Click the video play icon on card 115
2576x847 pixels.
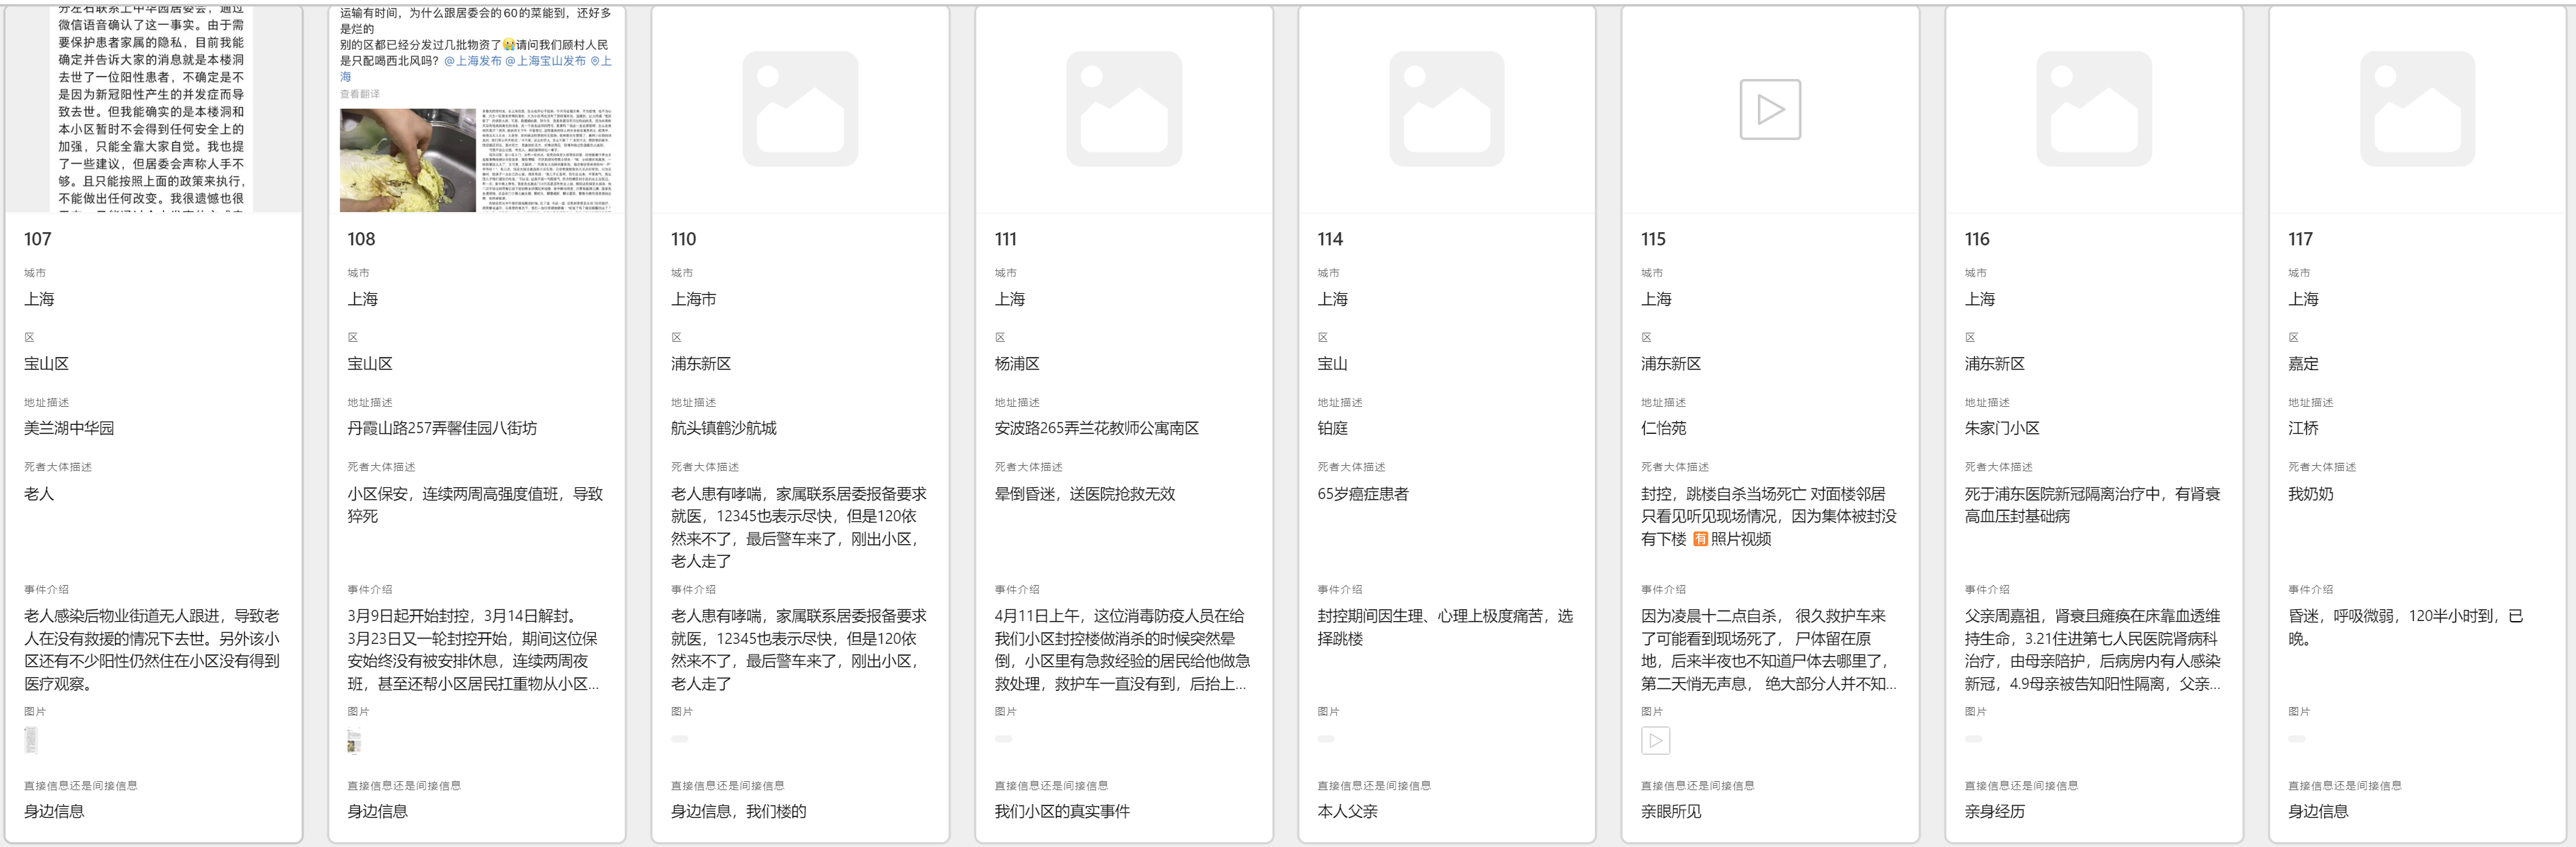(1770, 109)
